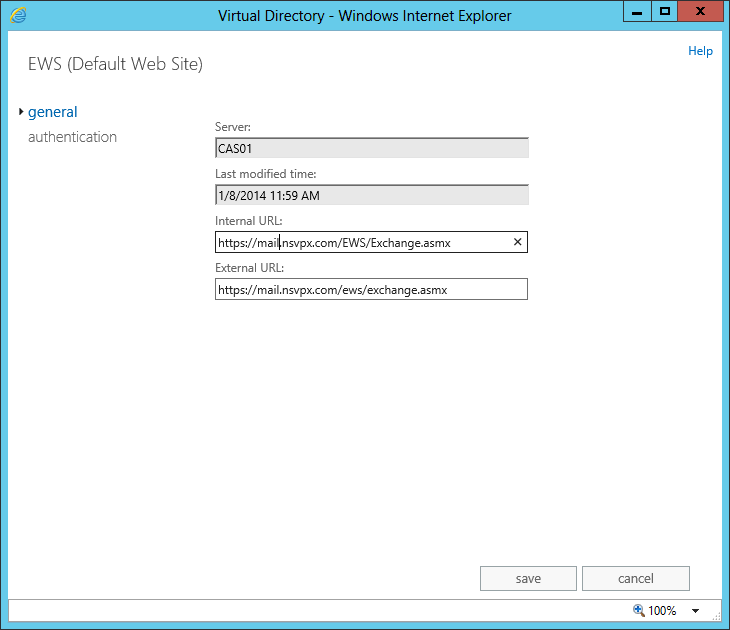Click the Internet Explorer icon in title bar
Screen dimensions: 730x630
coord(18,15)
